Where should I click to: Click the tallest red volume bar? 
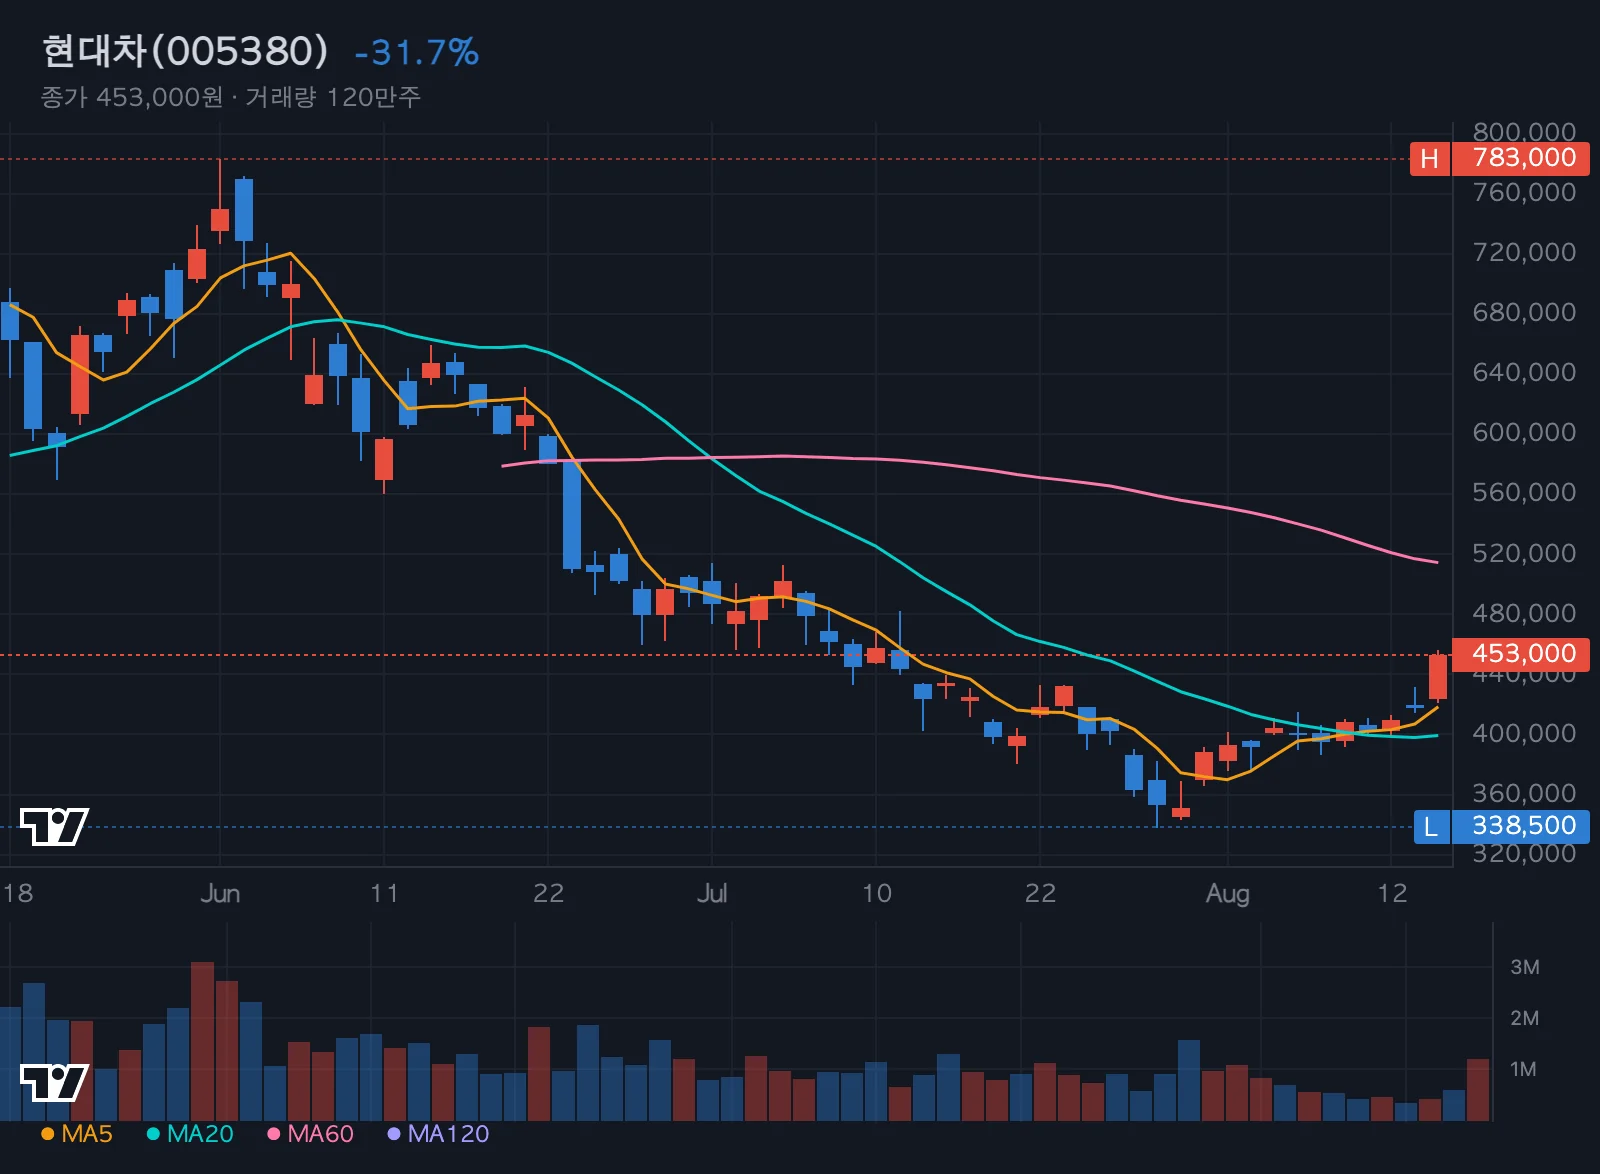[202, 1041]
